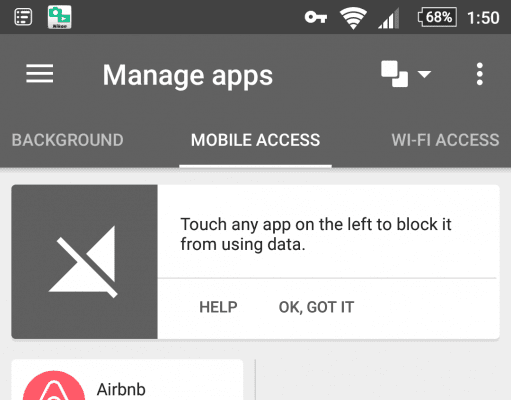Expand the app filter dropdown arrow
Viewport: 511px width, 400px height.
[424, 74]
